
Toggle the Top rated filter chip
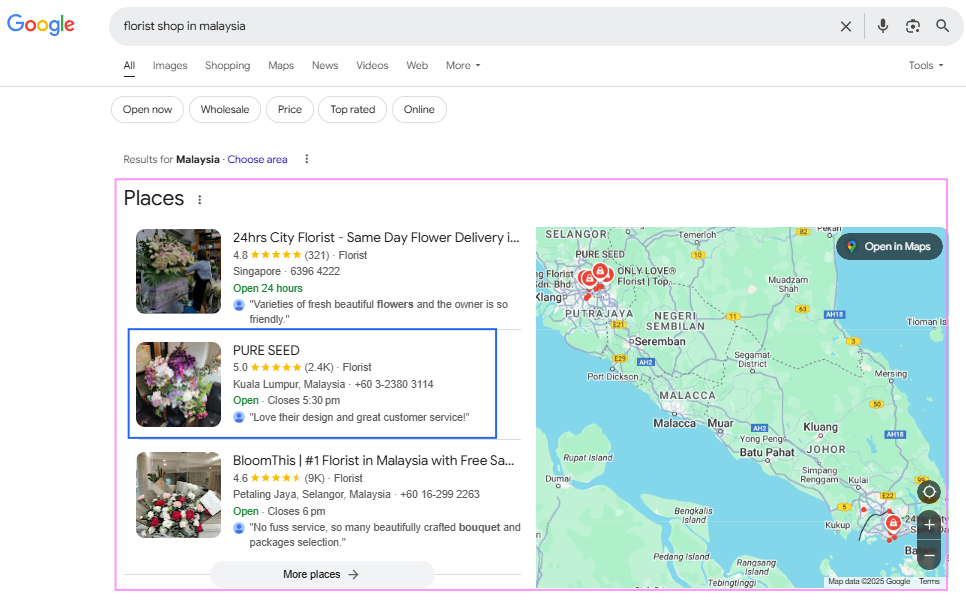pos(352,110)
